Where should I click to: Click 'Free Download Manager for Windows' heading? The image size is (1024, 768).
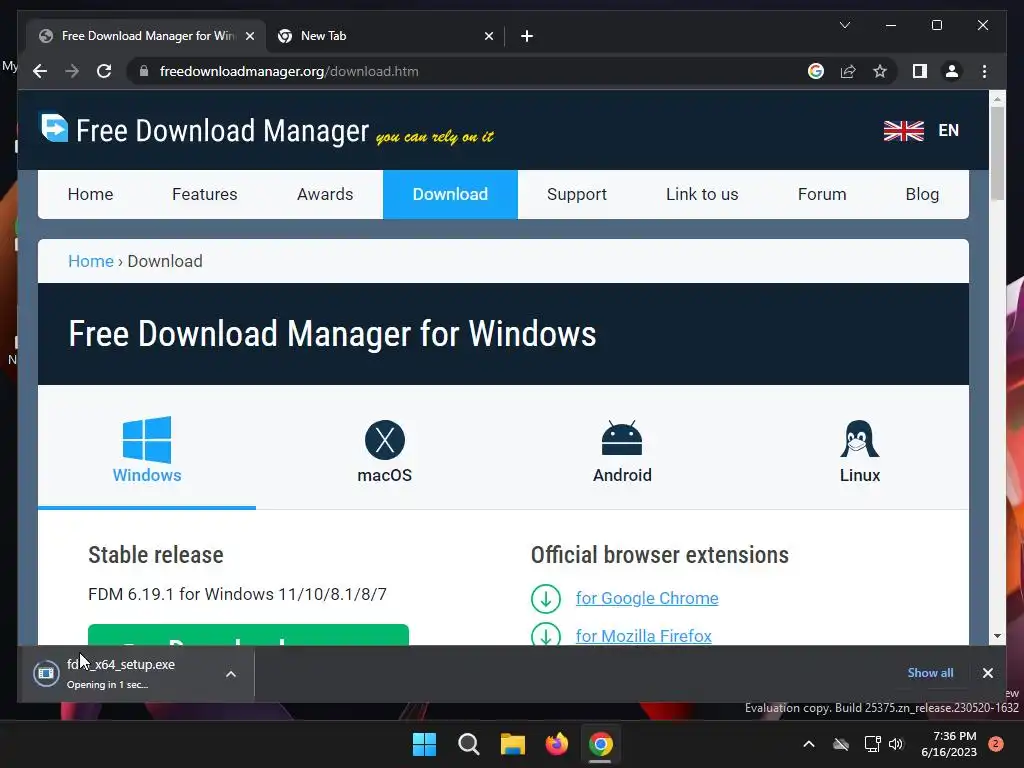pos(332,334)
